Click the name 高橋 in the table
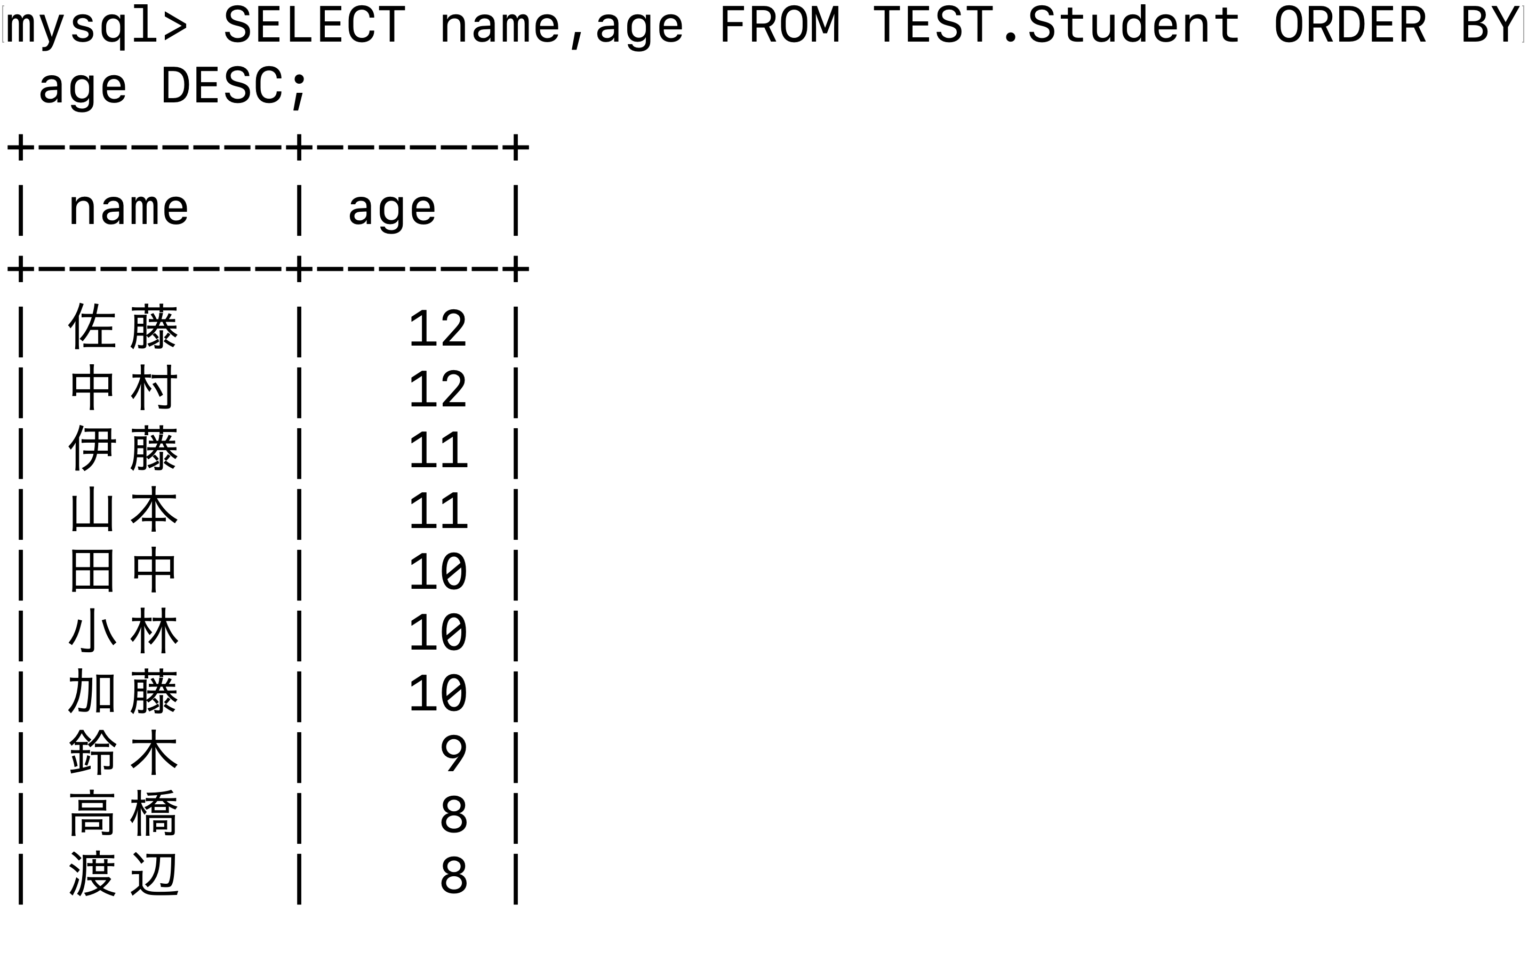The image size is (1536, 960). 124,815
